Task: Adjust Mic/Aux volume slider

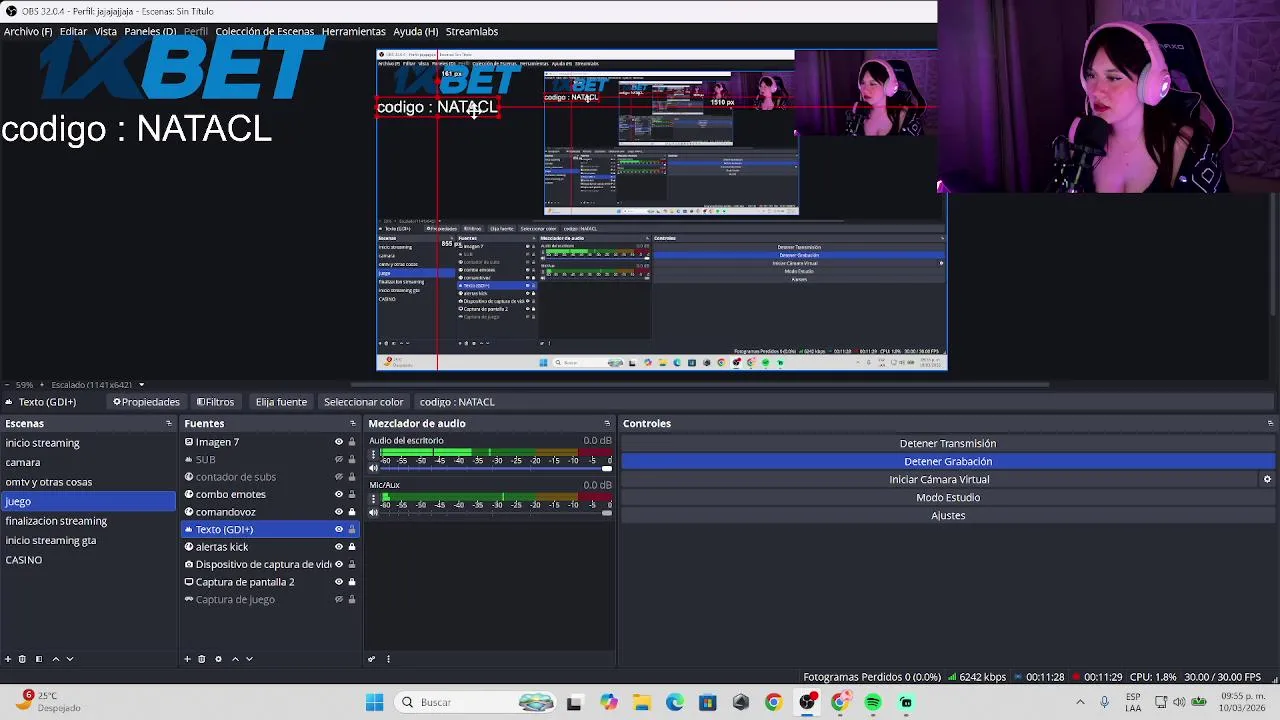Action: [x=495, y=512]
